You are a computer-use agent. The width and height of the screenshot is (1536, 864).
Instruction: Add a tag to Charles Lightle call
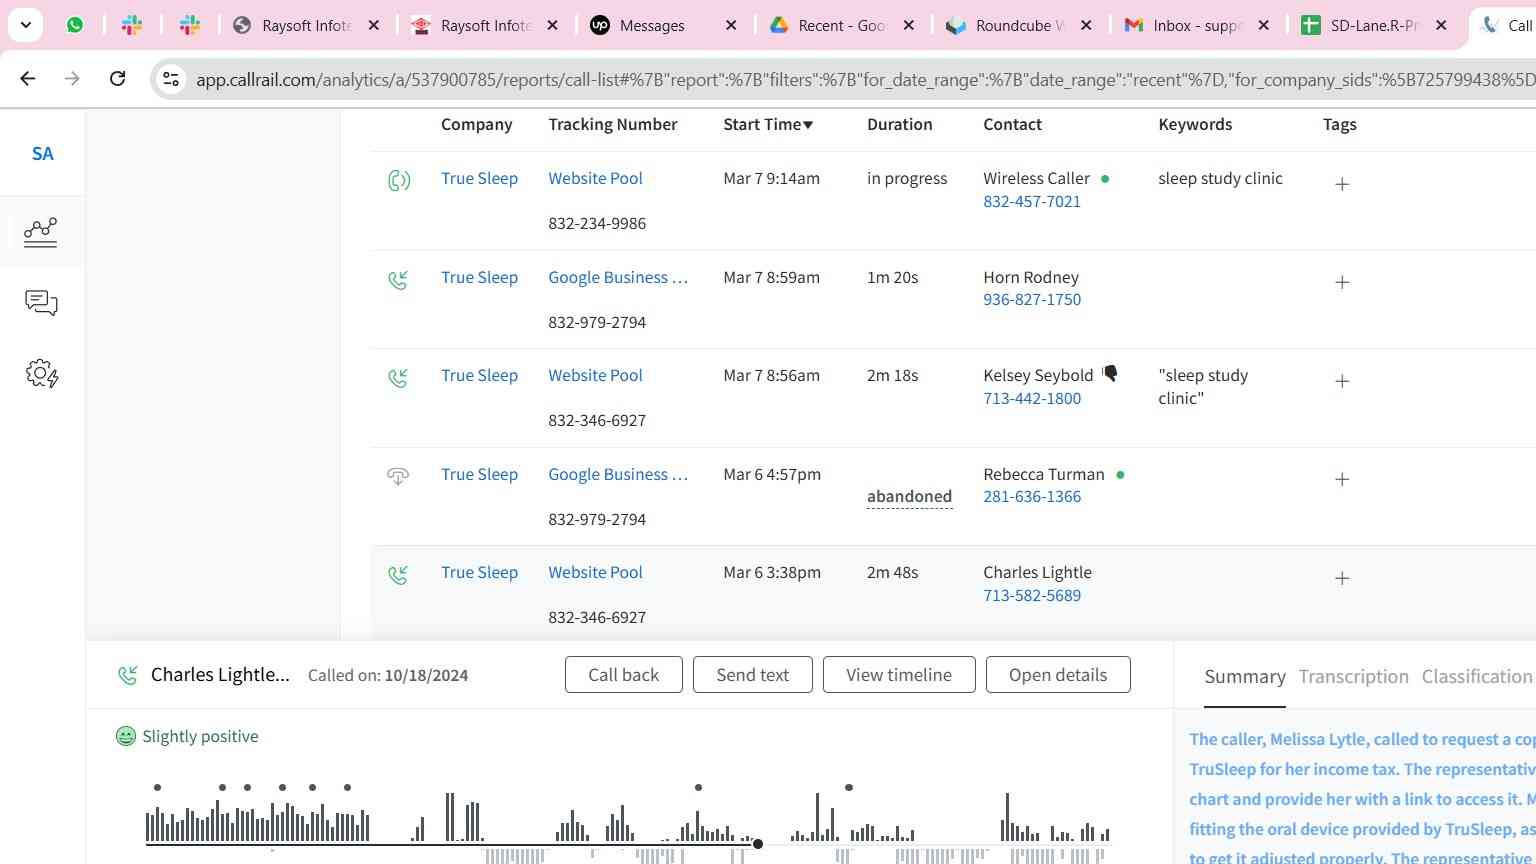pos(1342,578)
